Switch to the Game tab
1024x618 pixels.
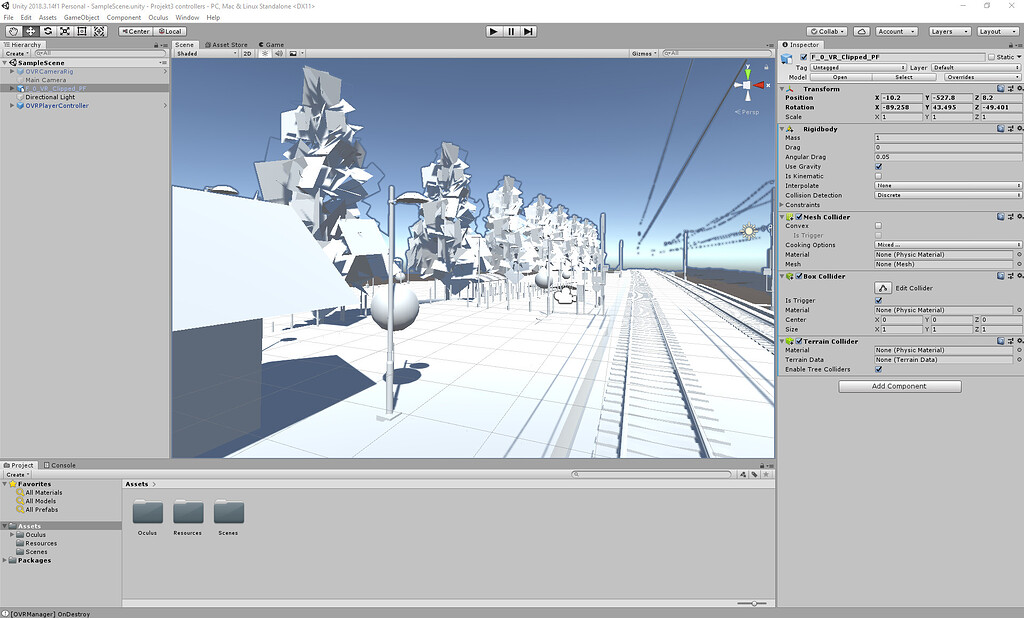tap(271, 43)
